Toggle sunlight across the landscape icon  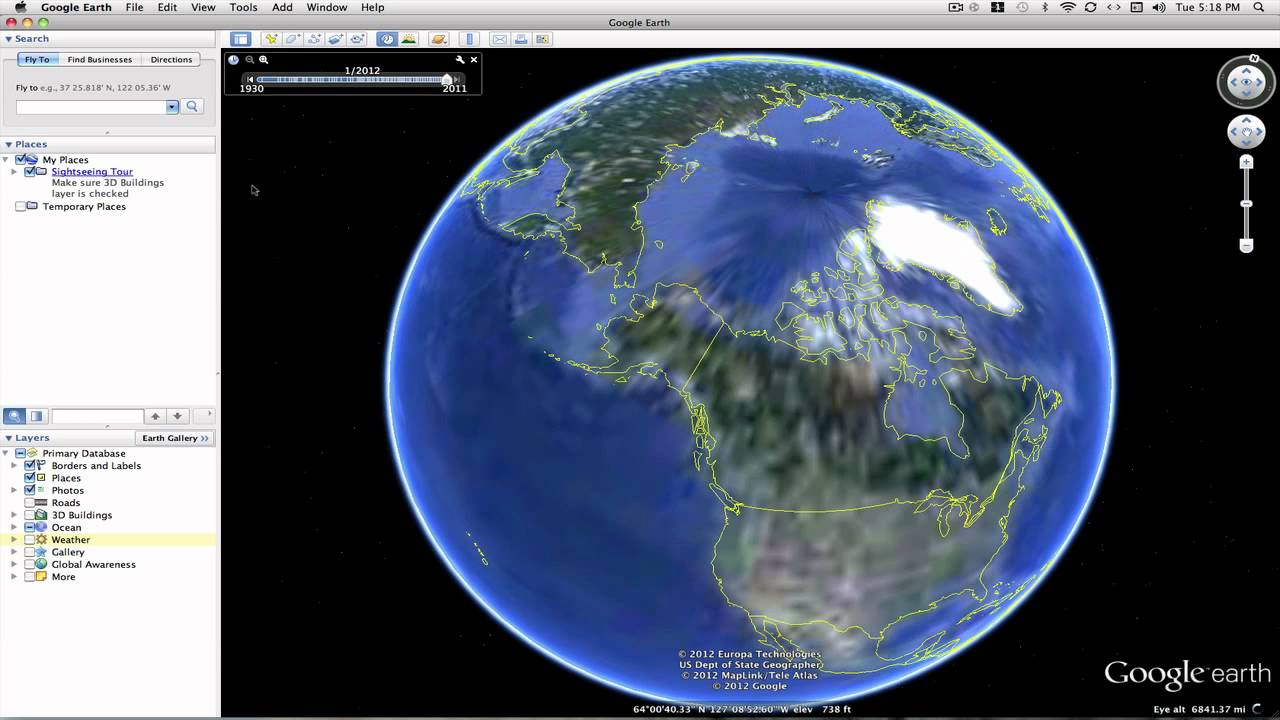(x=408, y=39)
